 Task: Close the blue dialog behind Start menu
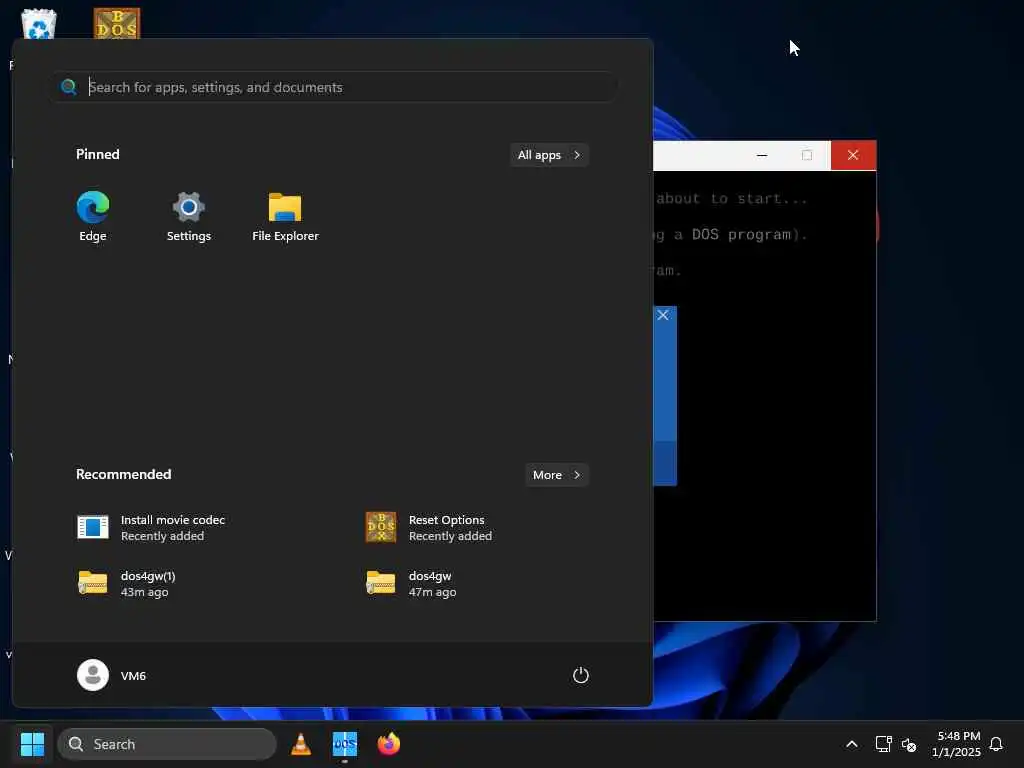pyautogui.click(x=663, y=315)
